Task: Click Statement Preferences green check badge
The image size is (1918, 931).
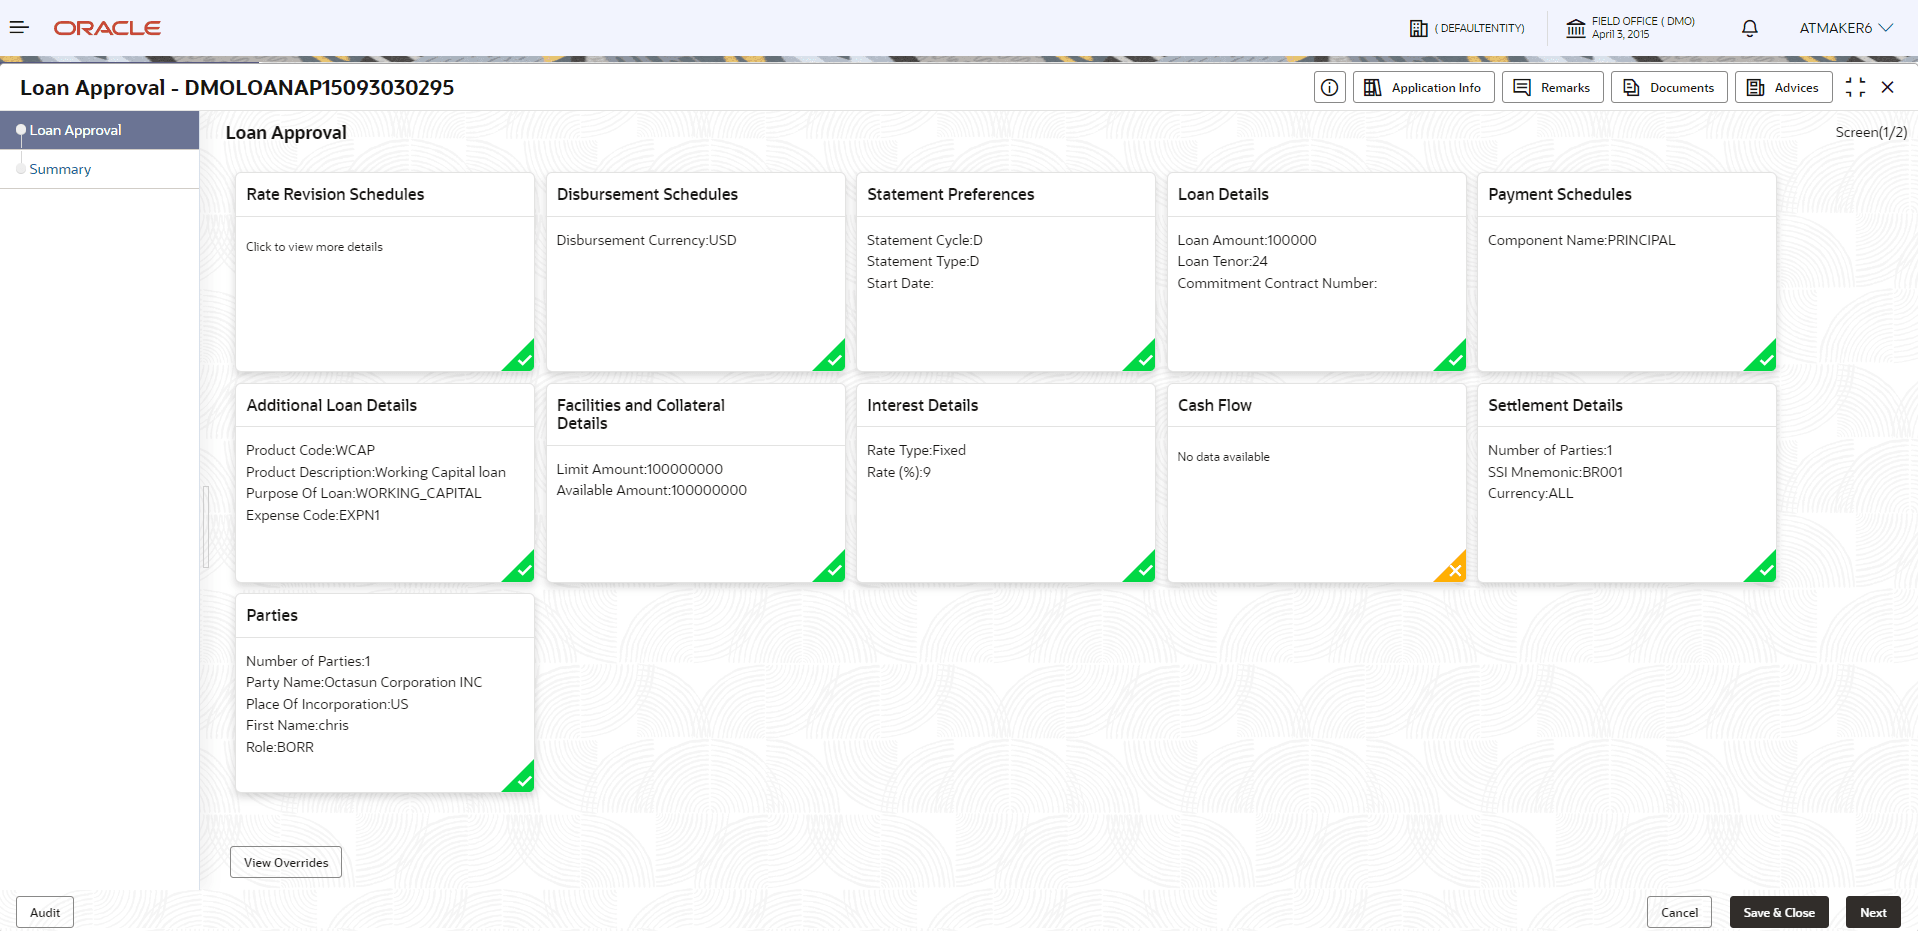Action: [x=1143, y=359]
